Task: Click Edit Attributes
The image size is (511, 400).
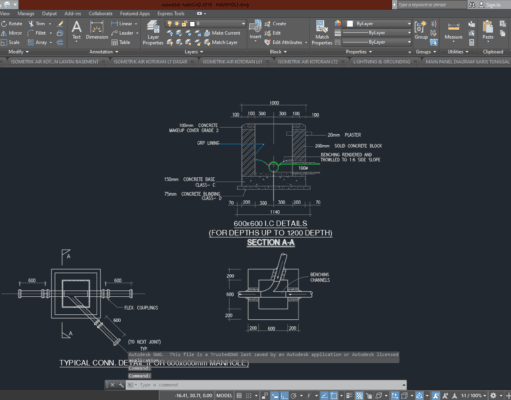Action: 284,42
